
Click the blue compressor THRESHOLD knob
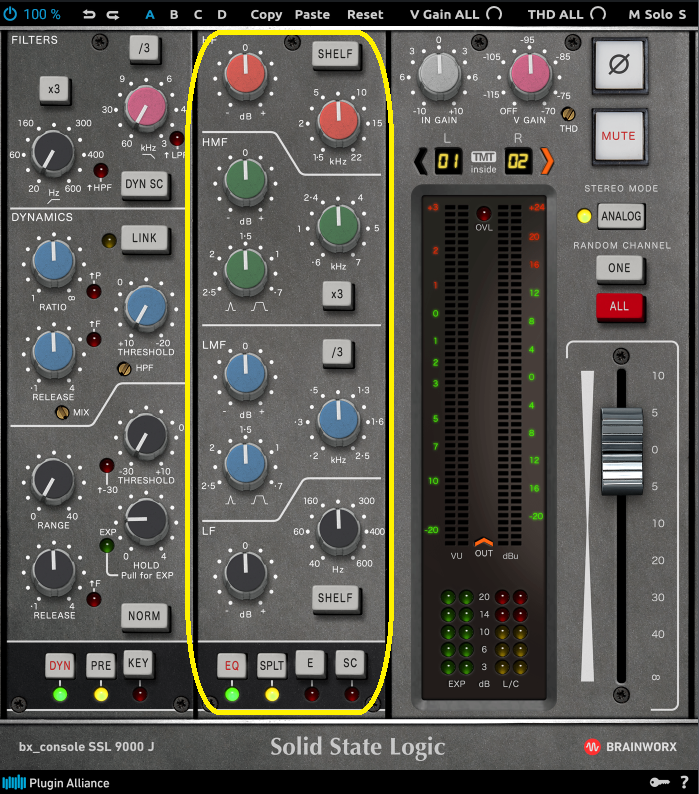click(145, 308)
